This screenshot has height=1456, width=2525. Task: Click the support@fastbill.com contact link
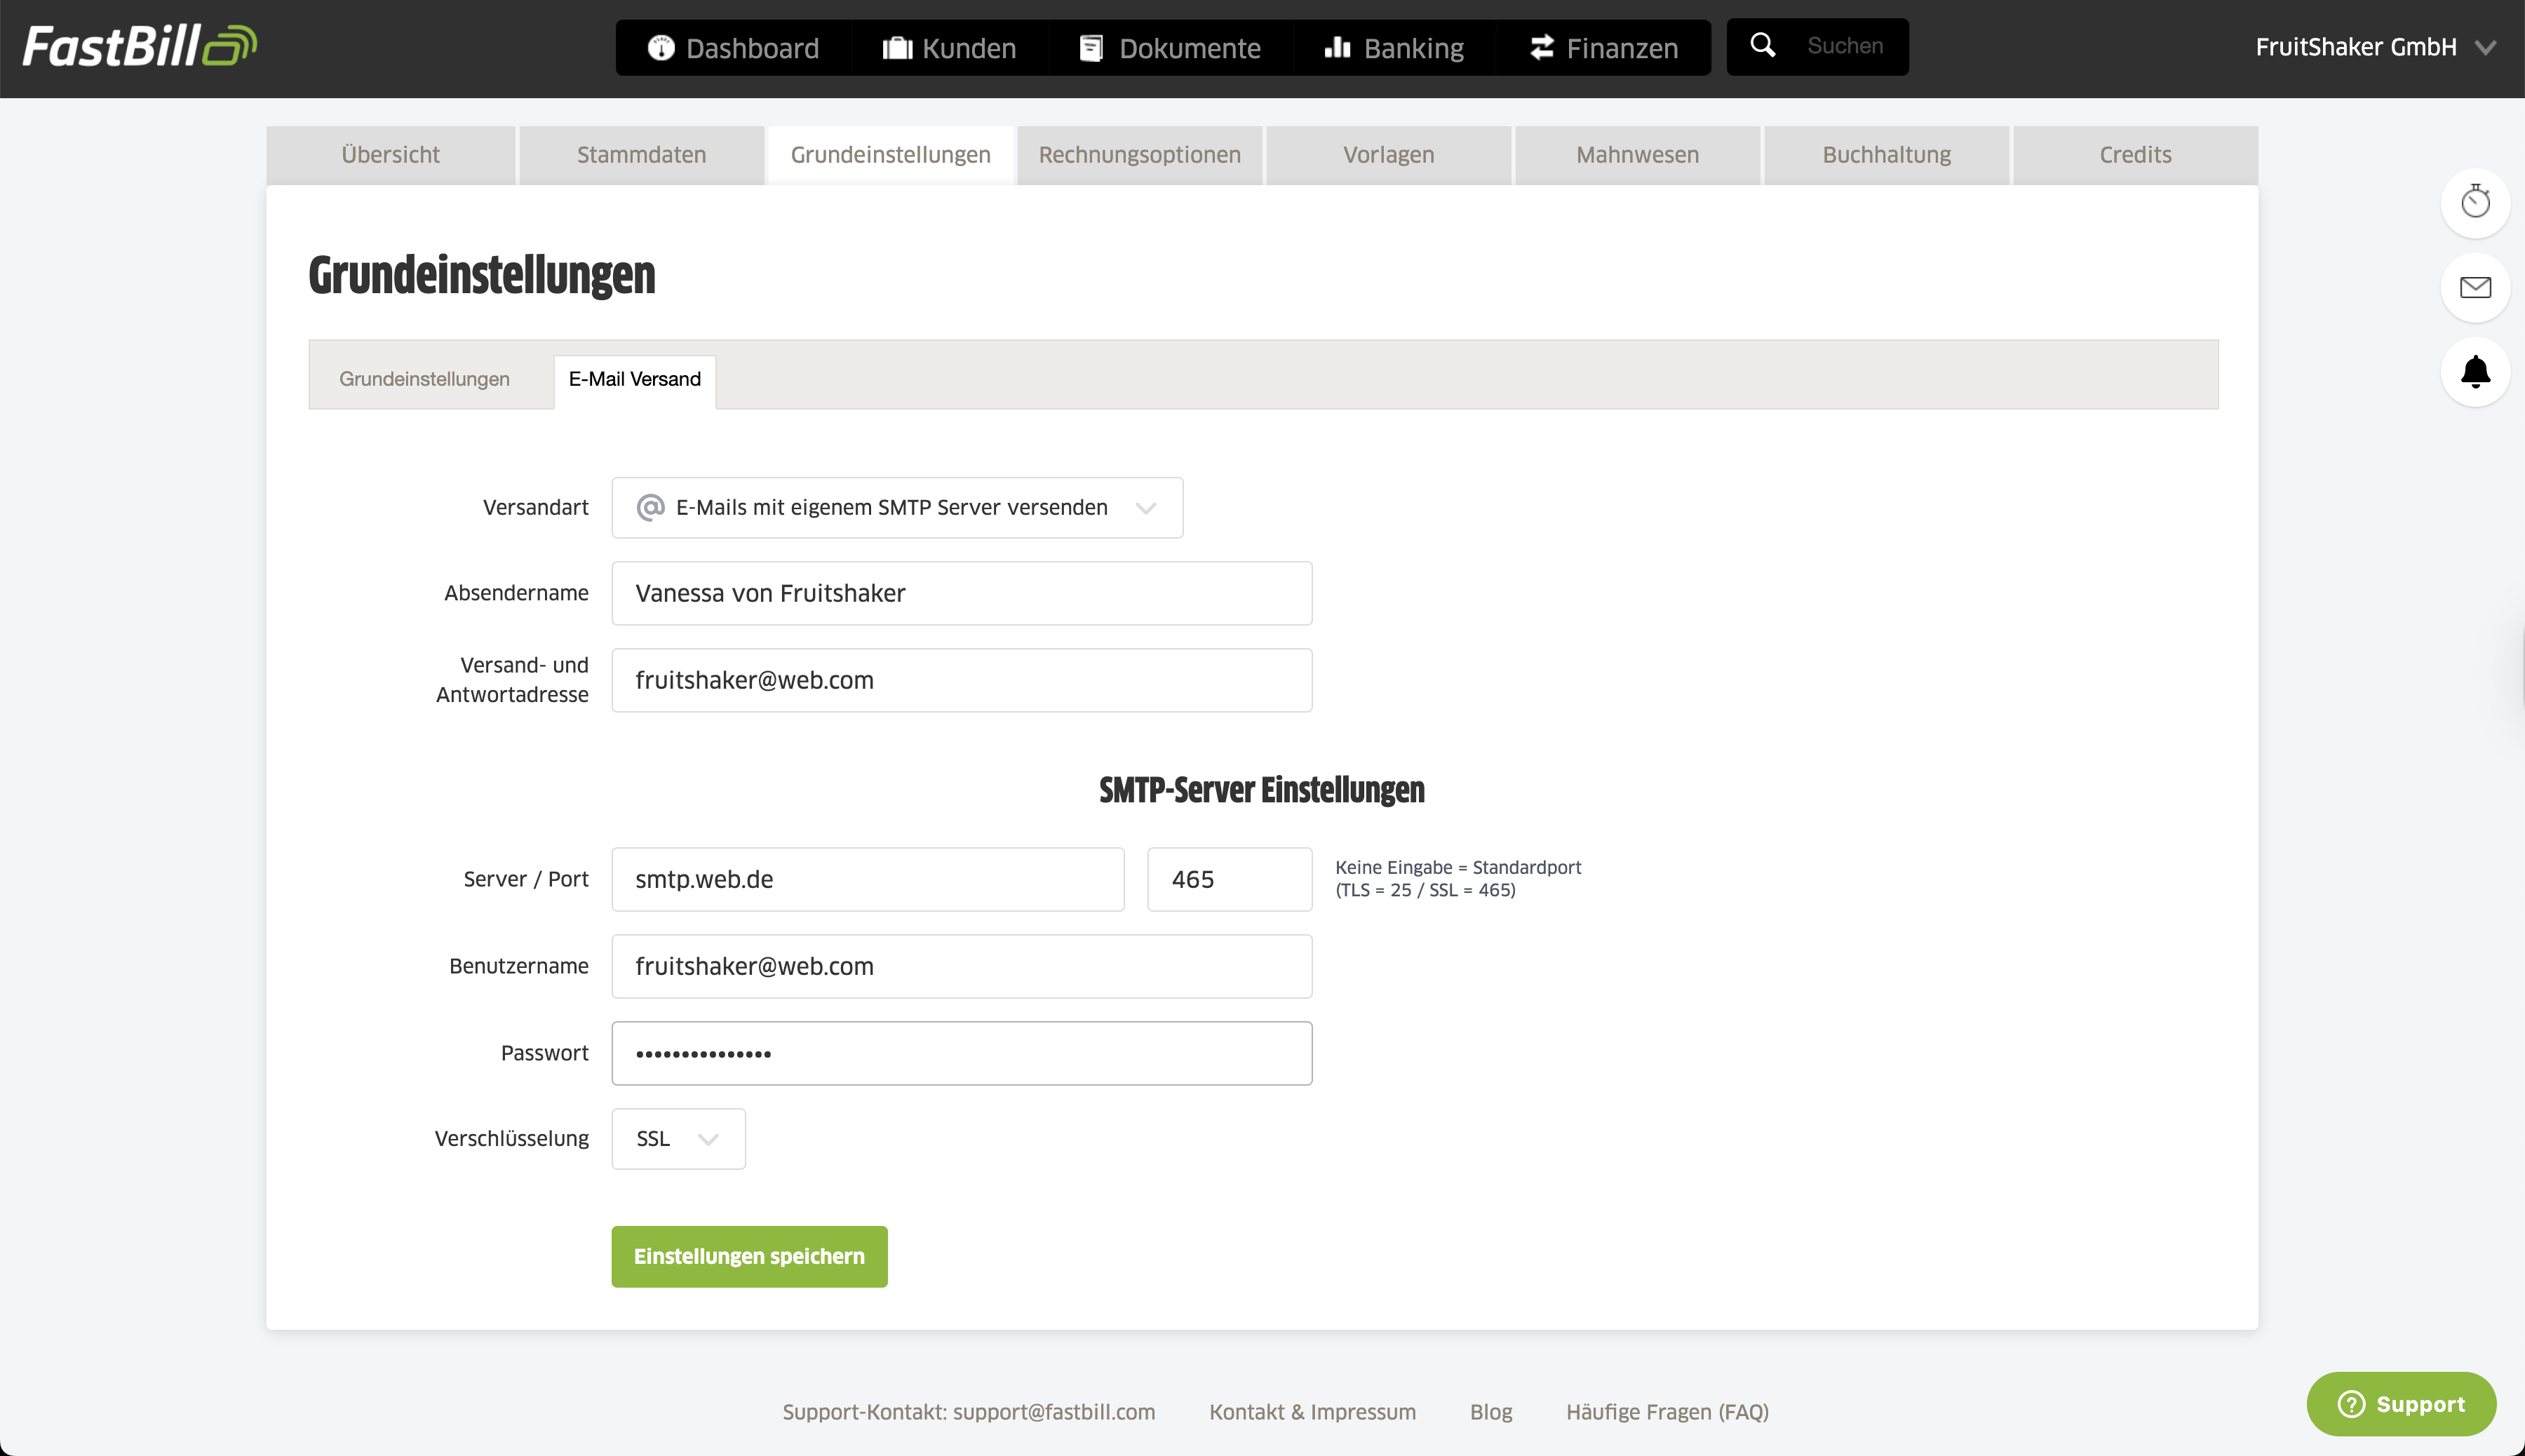point(1053,1412)
